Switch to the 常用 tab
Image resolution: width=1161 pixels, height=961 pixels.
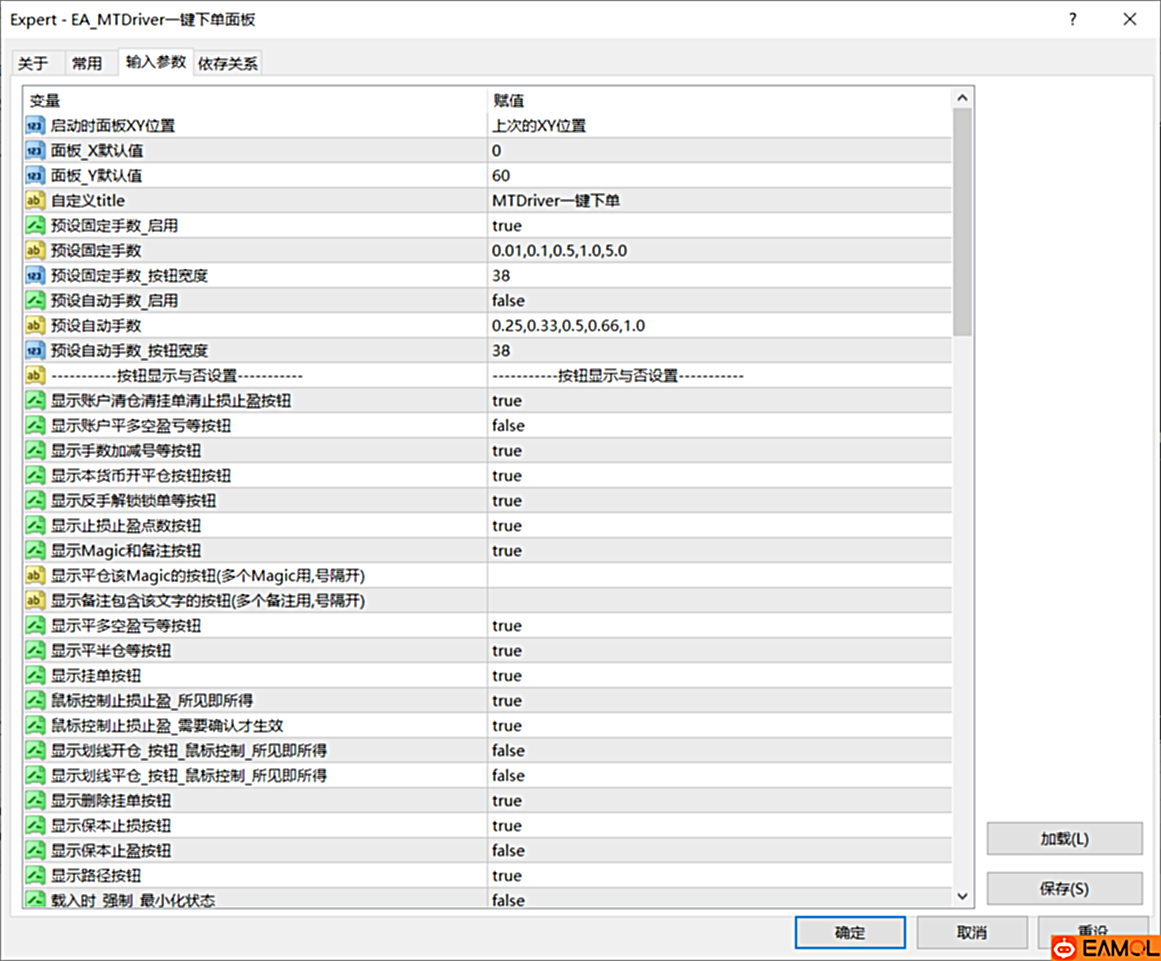(x=87, y=63)
